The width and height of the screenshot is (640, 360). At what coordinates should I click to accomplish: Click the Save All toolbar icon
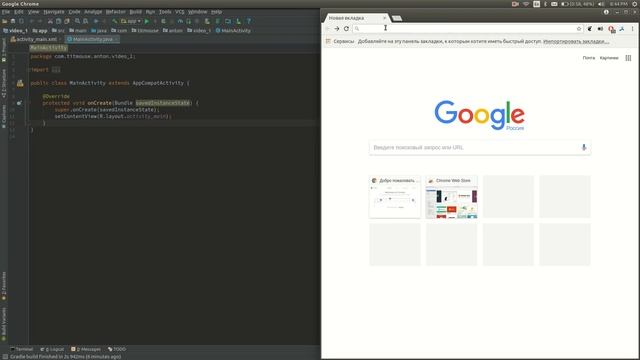[x=13, y=21]
